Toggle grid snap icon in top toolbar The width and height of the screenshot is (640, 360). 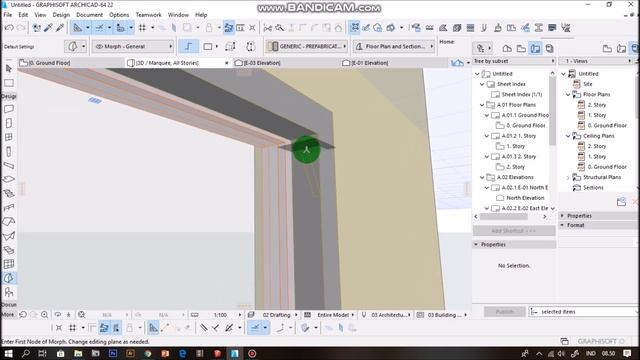(x=142, y=28)
